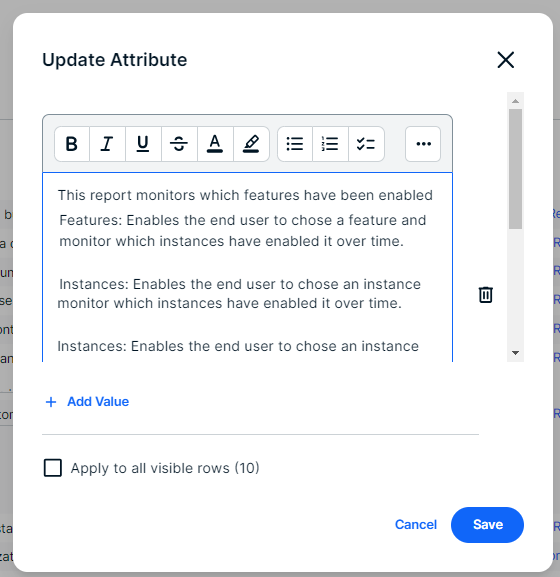
Task: Click inside the rich text editor area
Action: (x=247, y=268)
